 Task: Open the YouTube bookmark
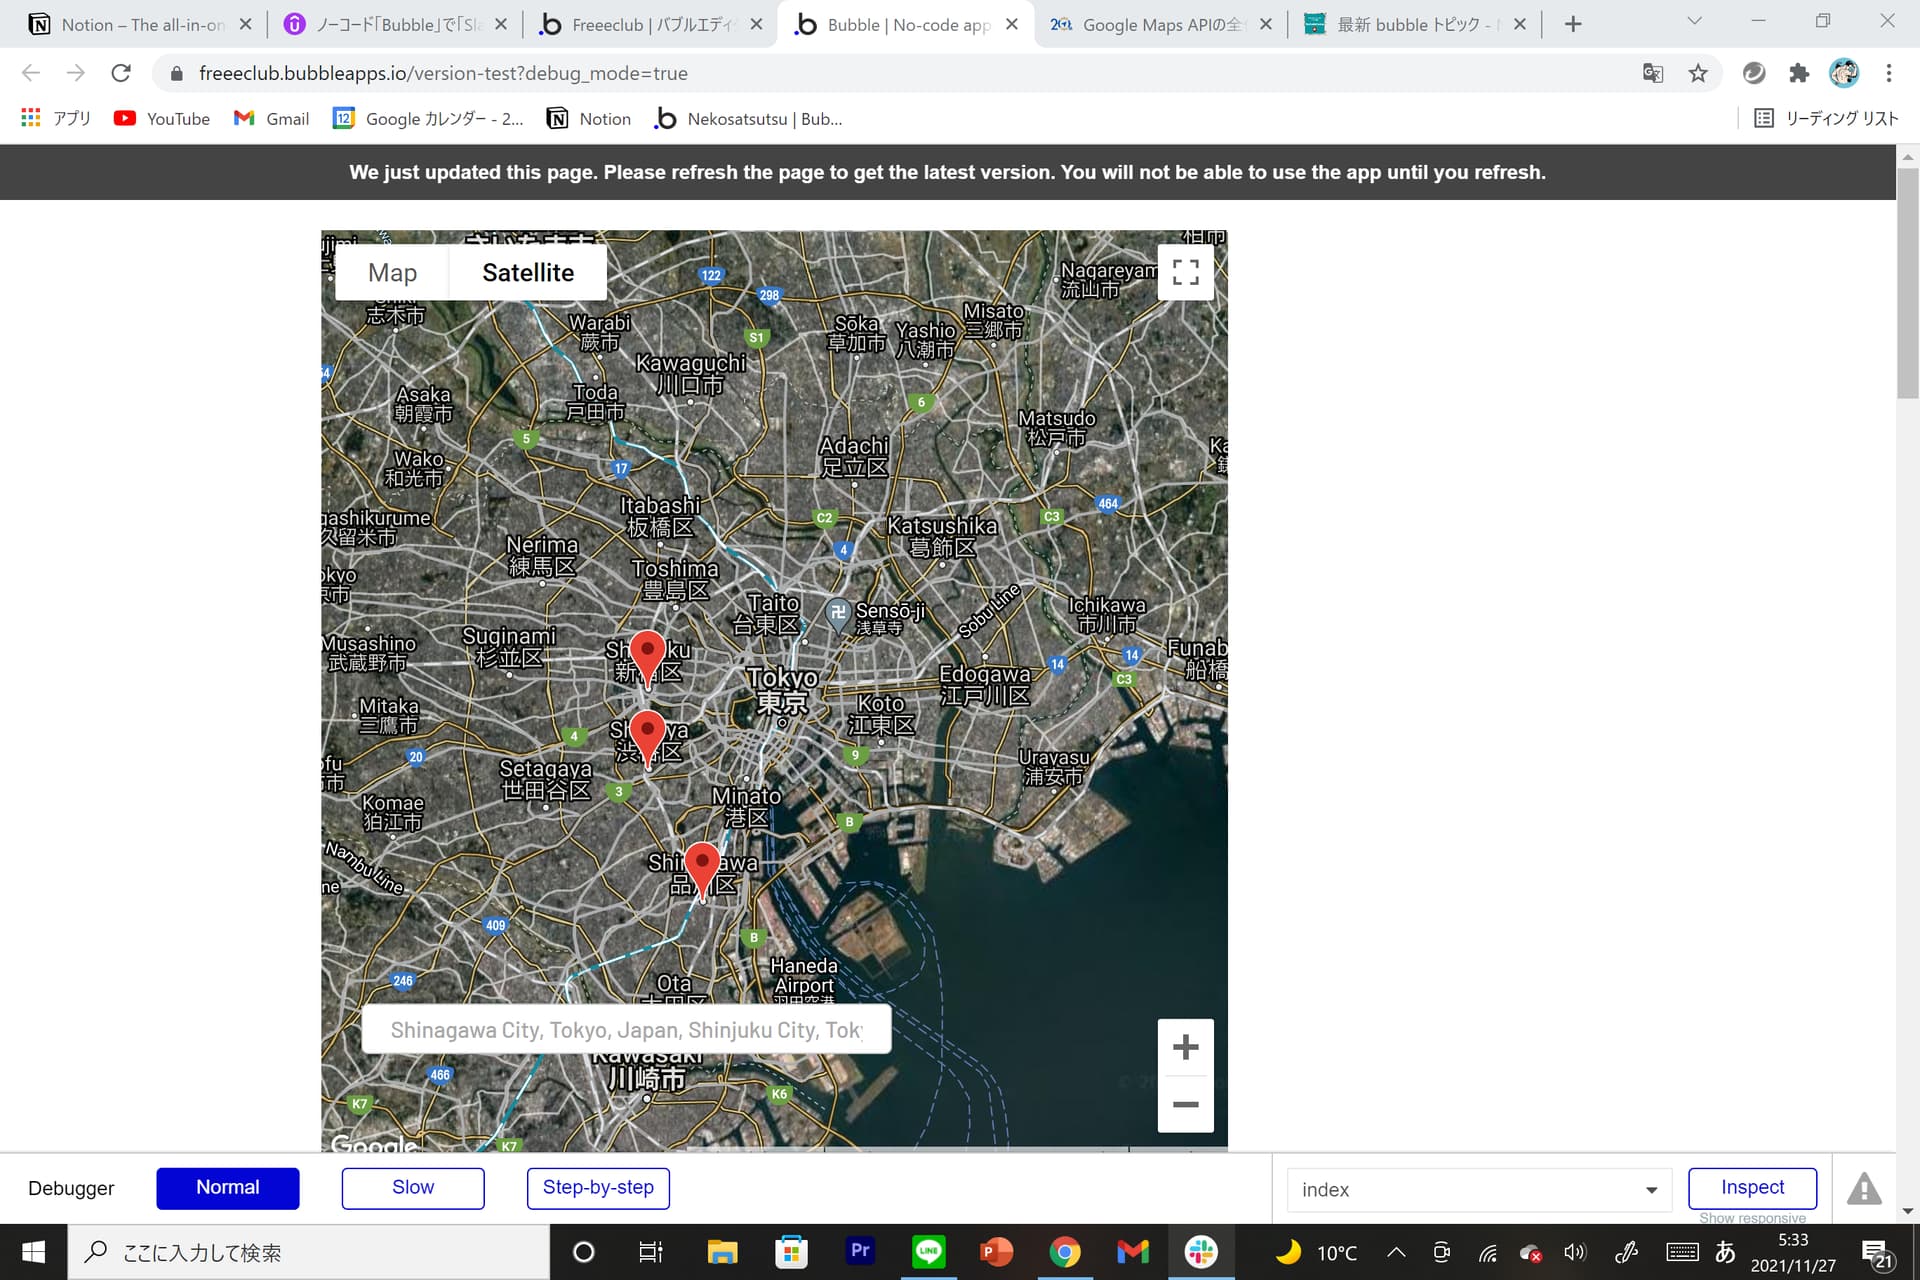162,118
